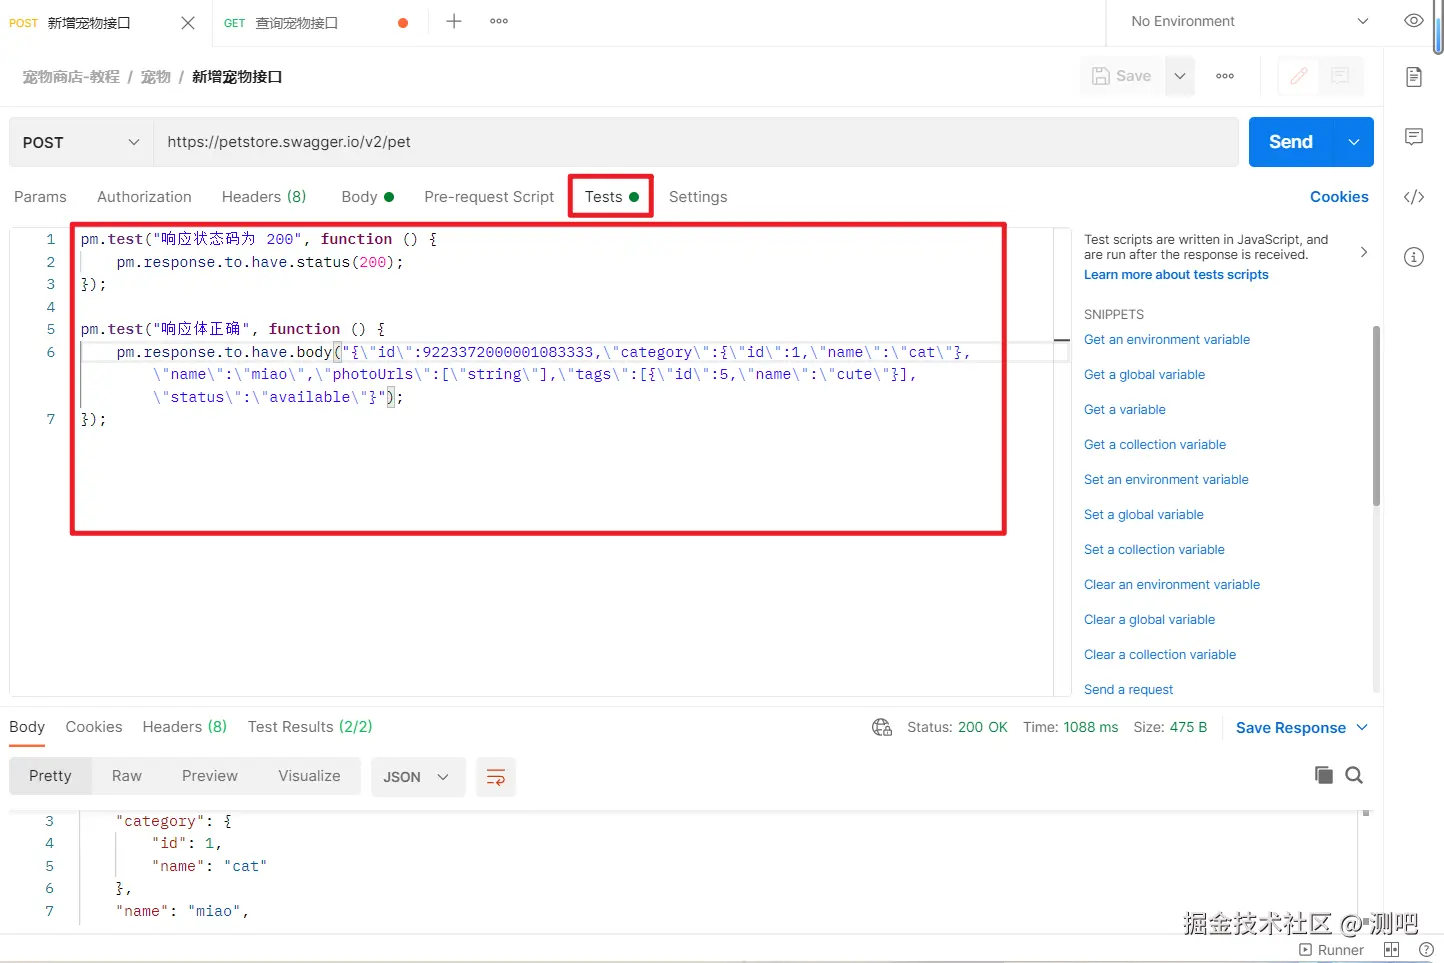Insert Get an environment variable snippet
This screenshot has height=963, width=1444.
1167,340
